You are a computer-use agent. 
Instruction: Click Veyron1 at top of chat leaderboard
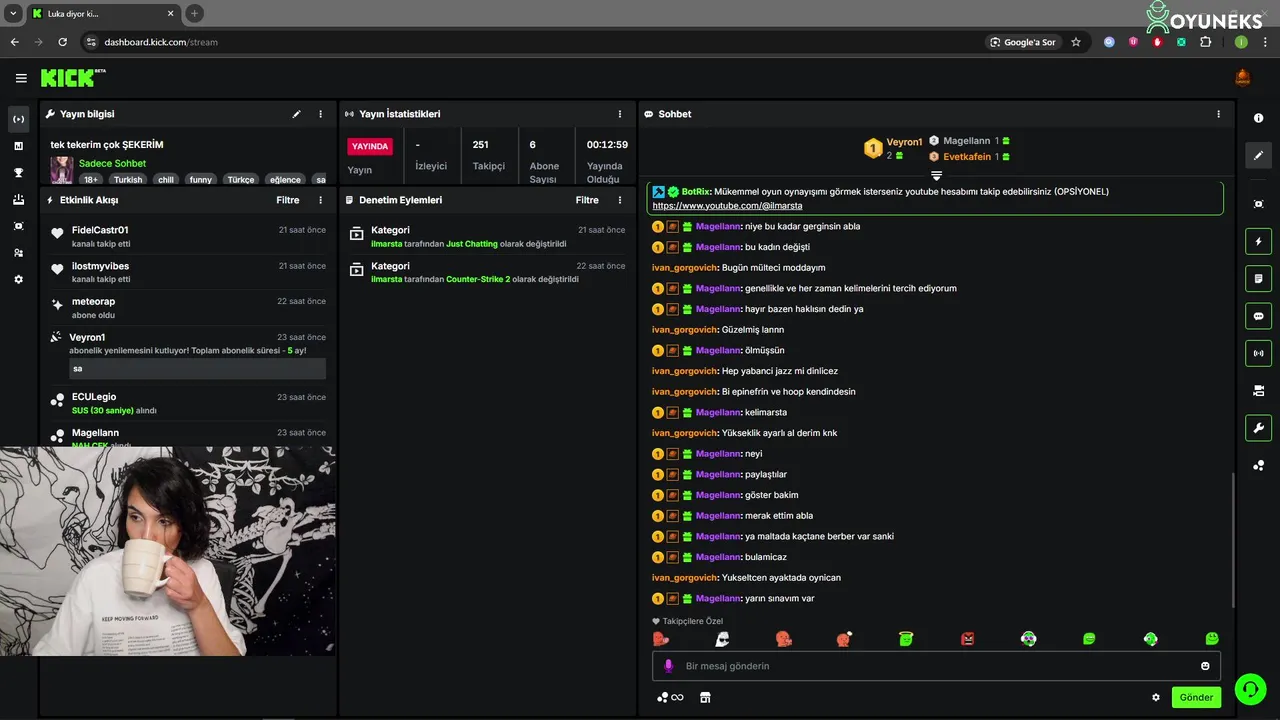[904, 142]
